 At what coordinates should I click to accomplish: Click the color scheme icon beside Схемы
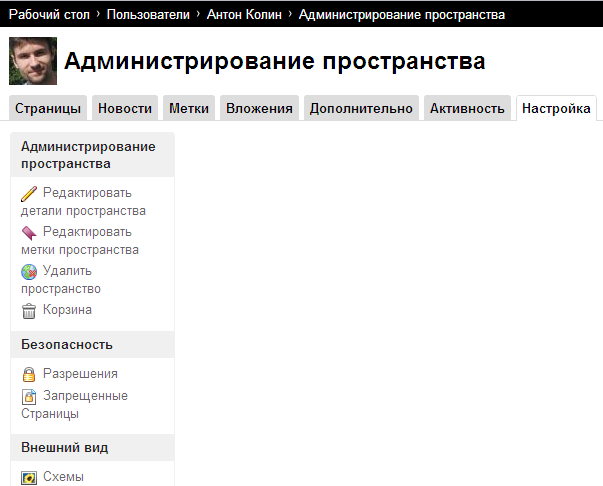29,477
